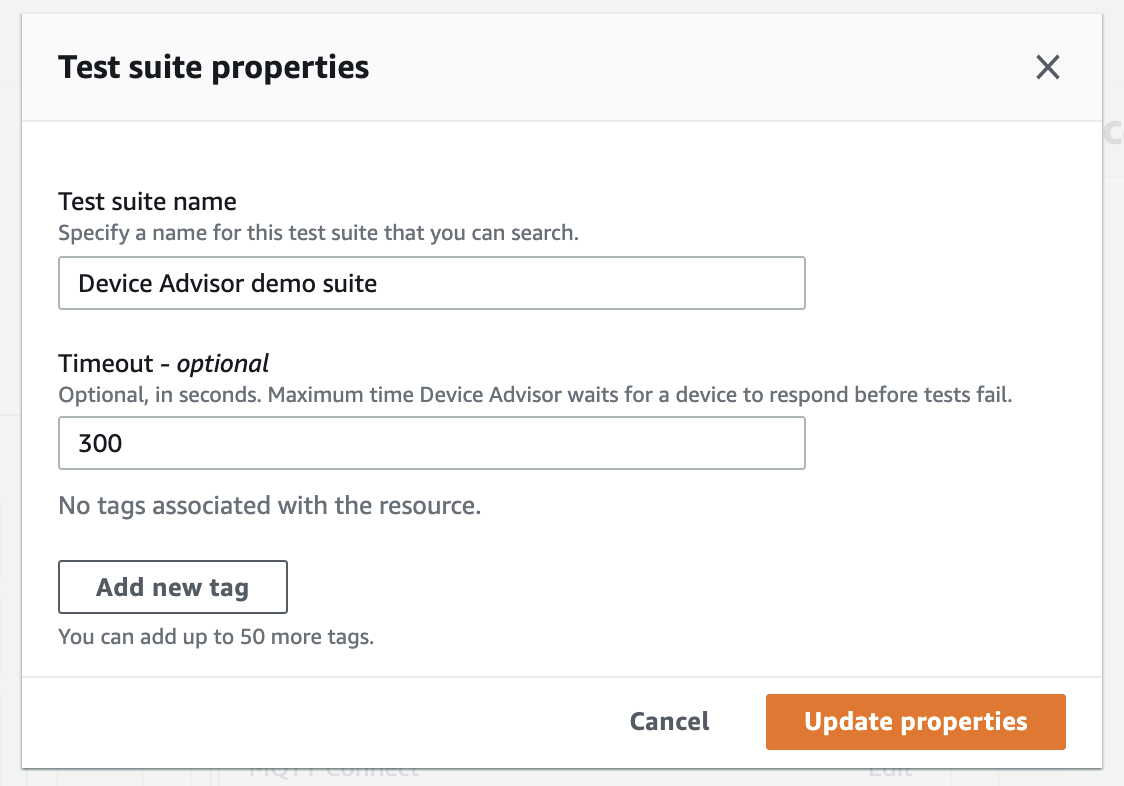
Task: Close the Test suite properties dialog
Action: (x=1047, y=67)
